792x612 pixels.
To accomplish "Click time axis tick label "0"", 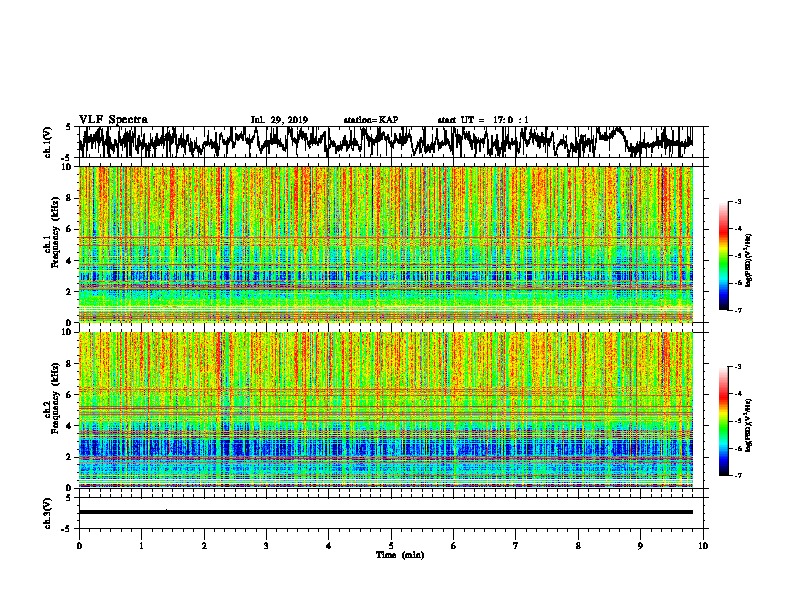I will point(79,546).
